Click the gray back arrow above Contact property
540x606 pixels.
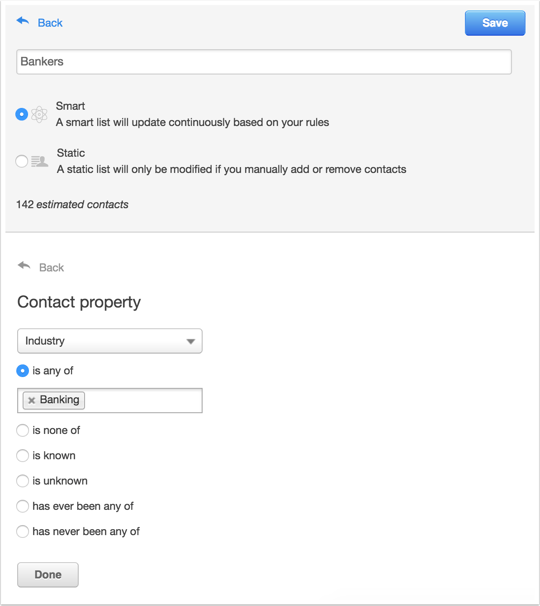coord(24,266)
